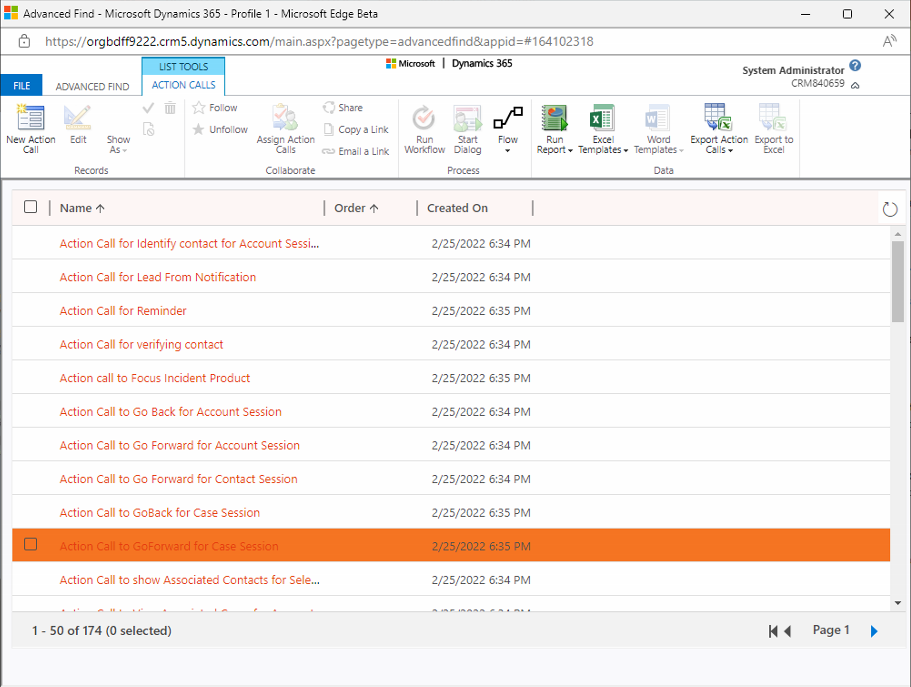
Task: Toggle the select-all checkbox in header
Action: [31, 207]
